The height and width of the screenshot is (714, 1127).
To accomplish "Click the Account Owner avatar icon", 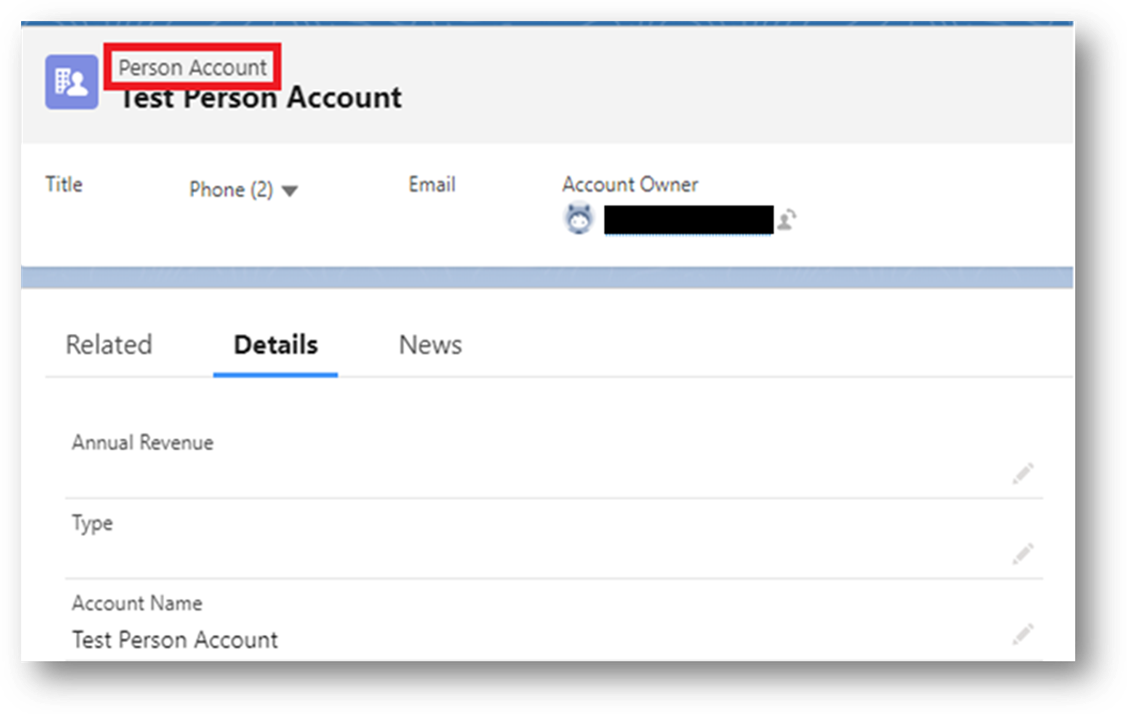I will click(x=579, y=219).
